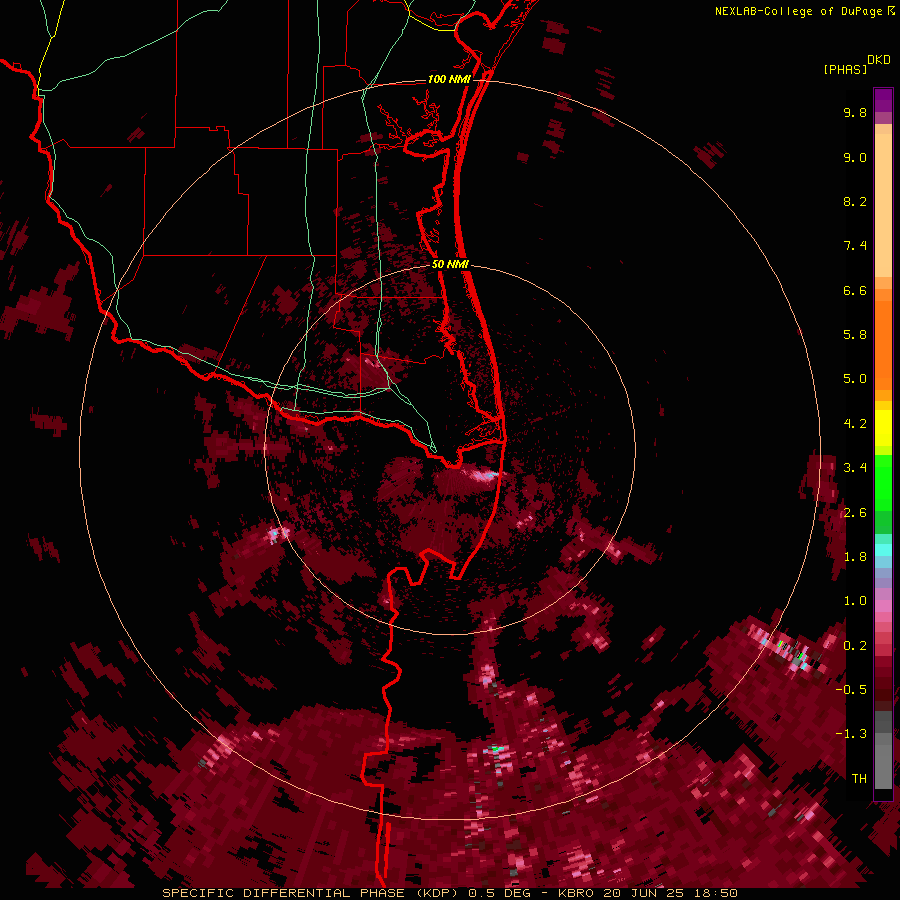Click the 1.0 value on the color scale
Screen dimensions: 900x900
(x=855, y=601)
